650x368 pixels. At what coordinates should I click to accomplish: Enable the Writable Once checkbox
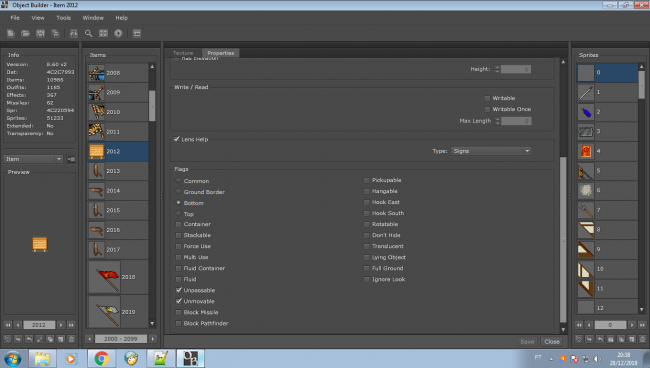coord(487,109)
